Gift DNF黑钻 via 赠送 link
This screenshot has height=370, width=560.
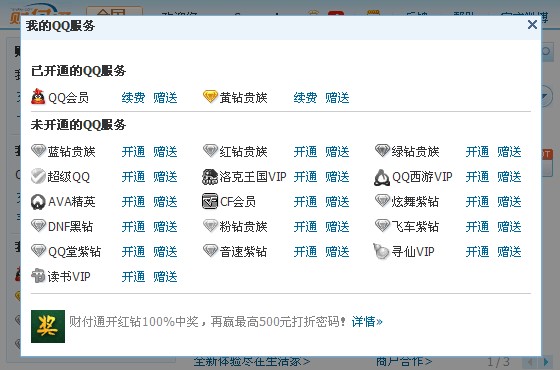click(165, 227)
